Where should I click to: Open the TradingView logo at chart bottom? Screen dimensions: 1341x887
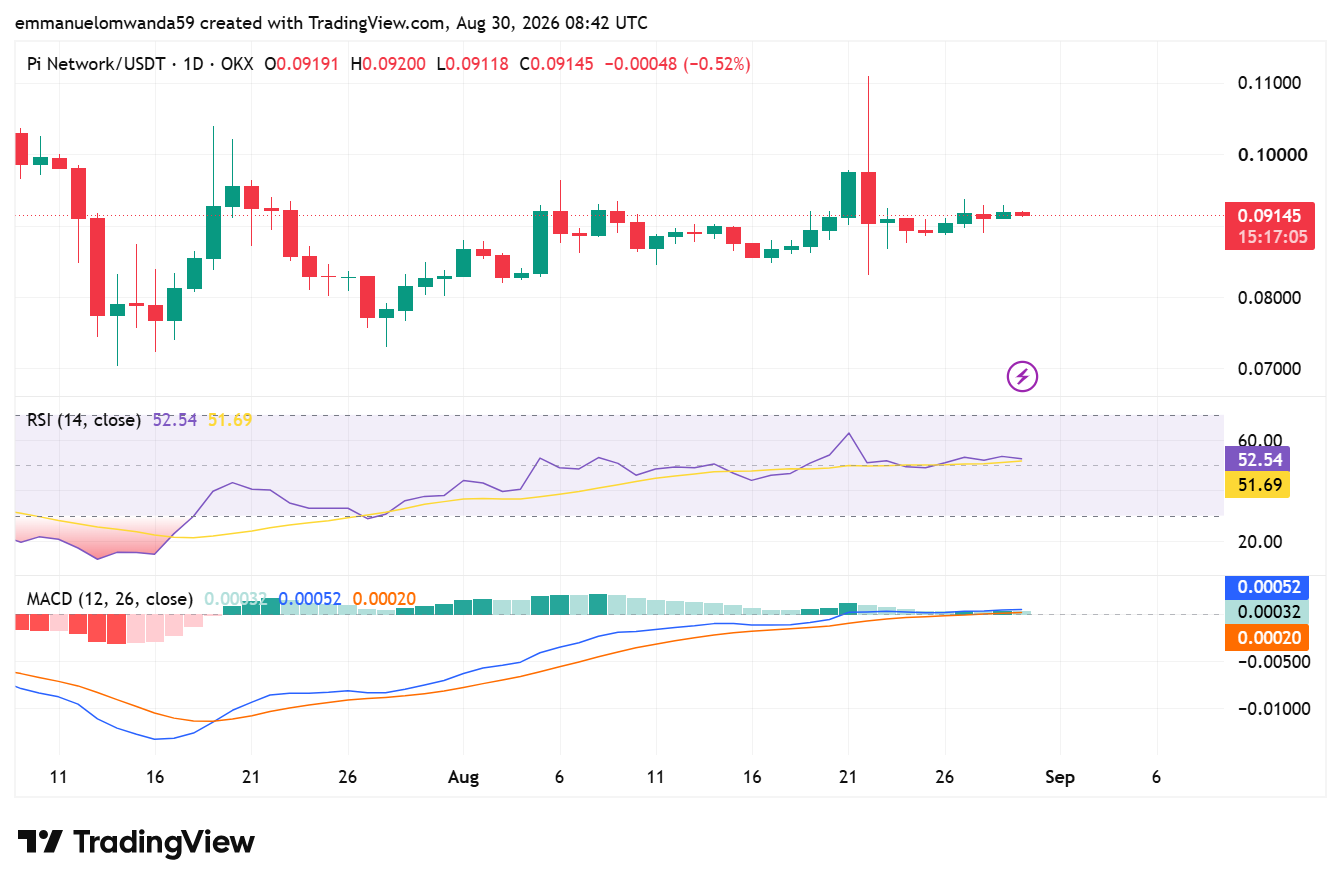point(137,842)
